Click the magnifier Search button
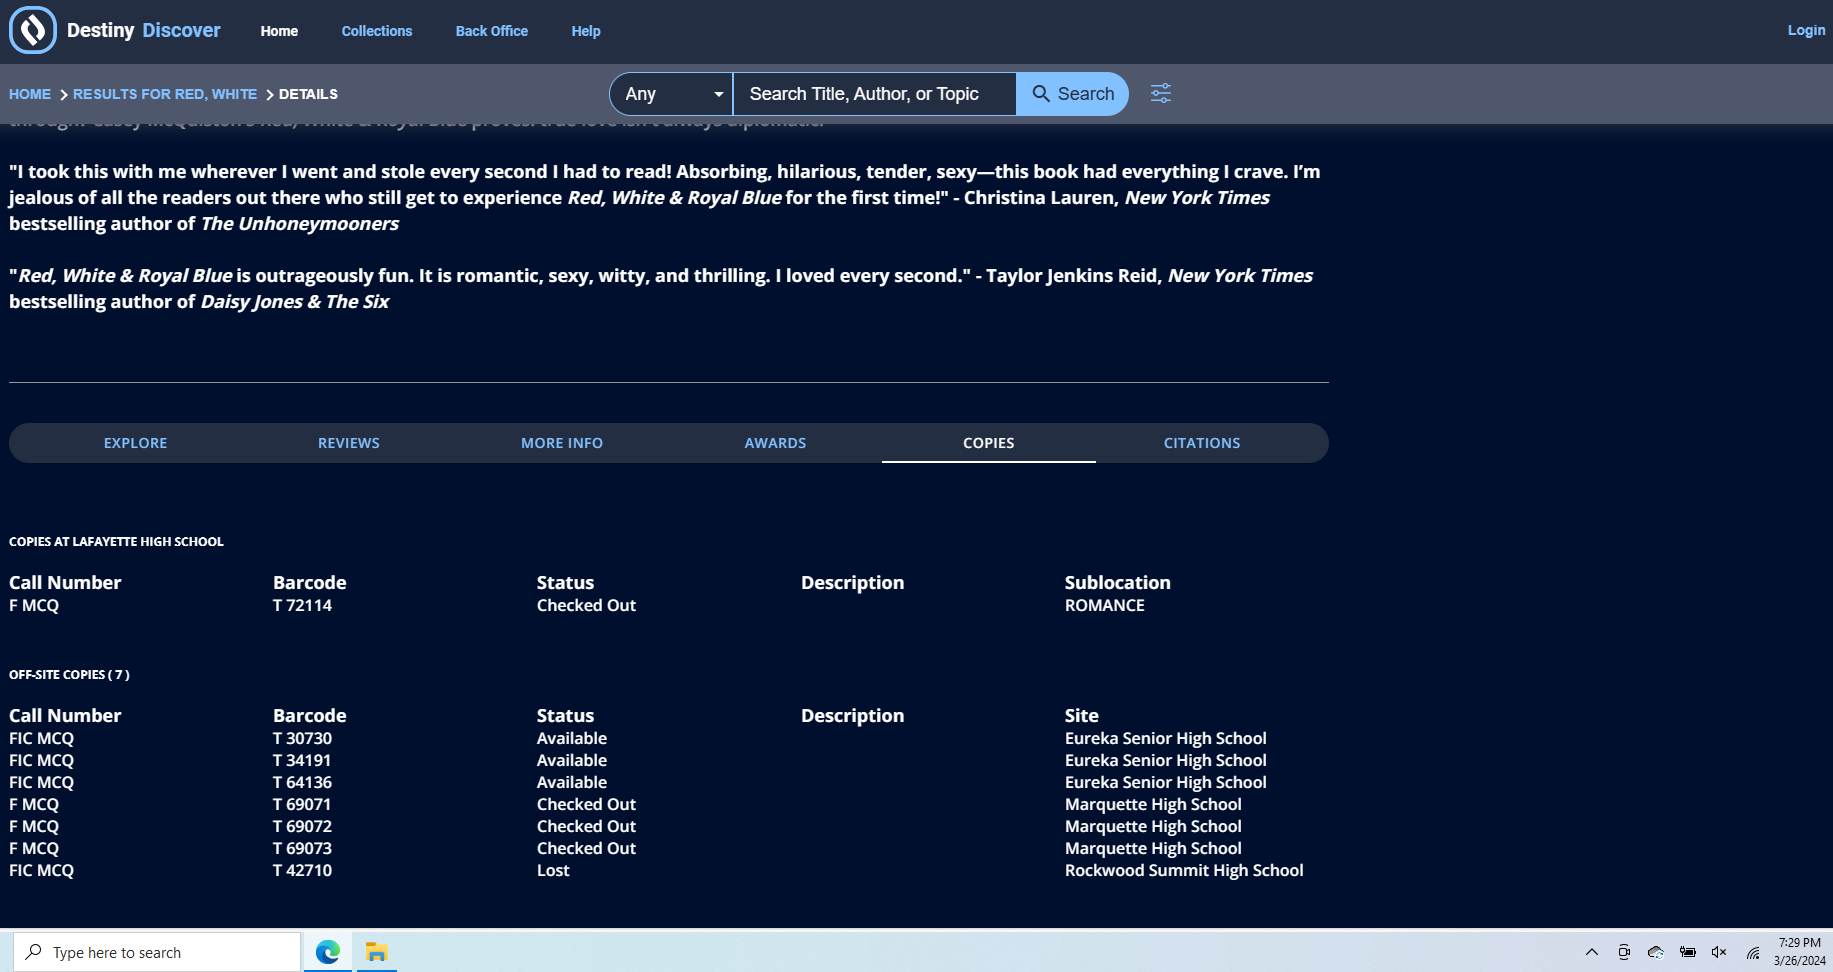 tap(1072, 94)
